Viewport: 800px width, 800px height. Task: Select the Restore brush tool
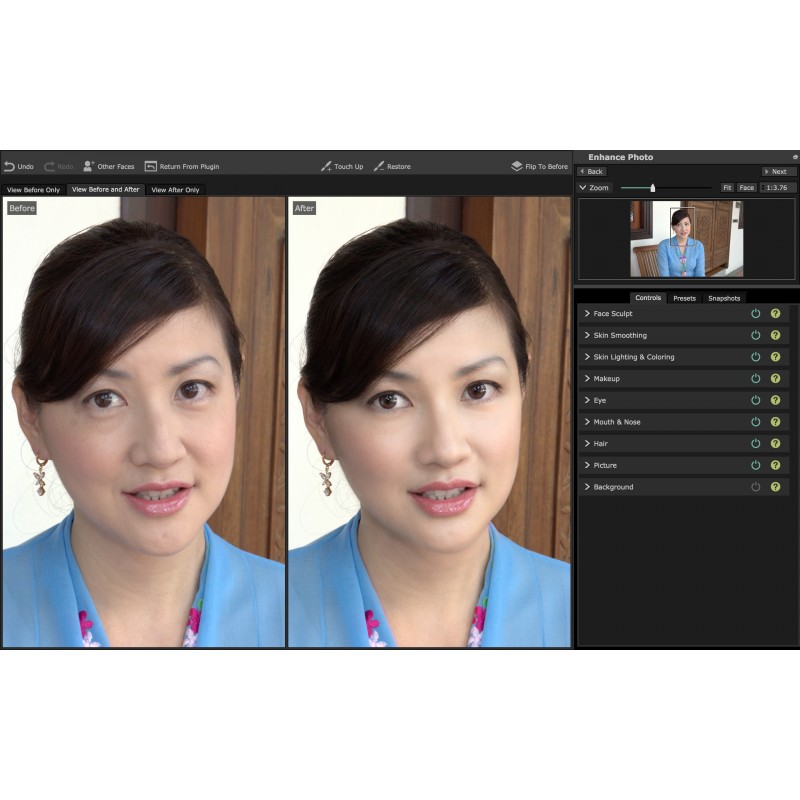point(381,166)
